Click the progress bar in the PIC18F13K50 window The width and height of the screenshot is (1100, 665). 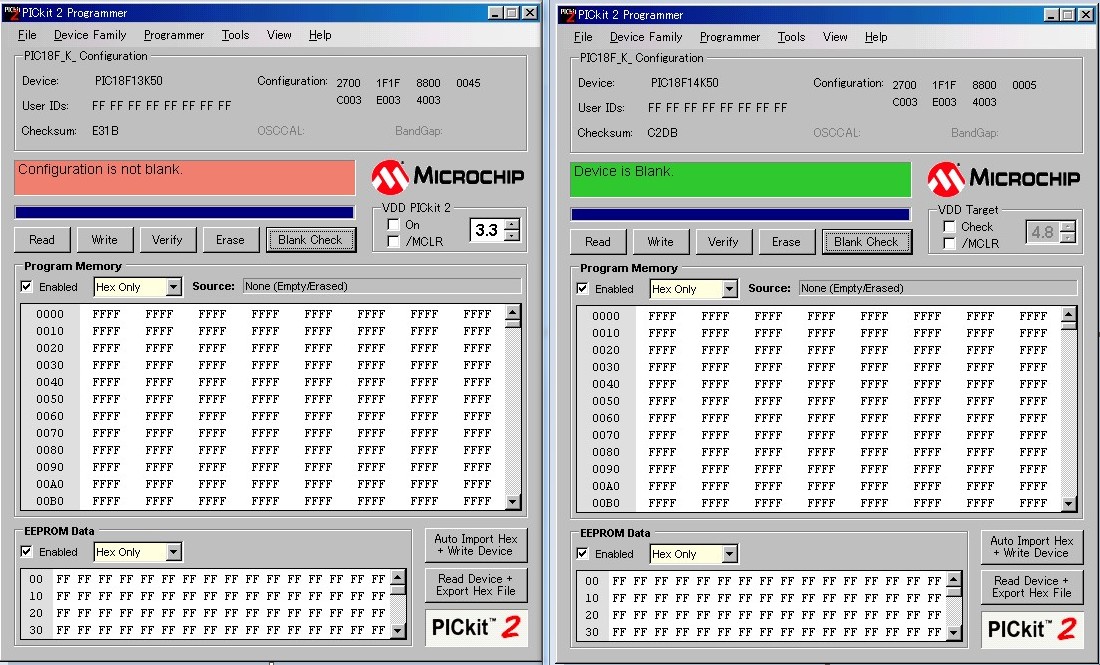[x=185, y=213]
